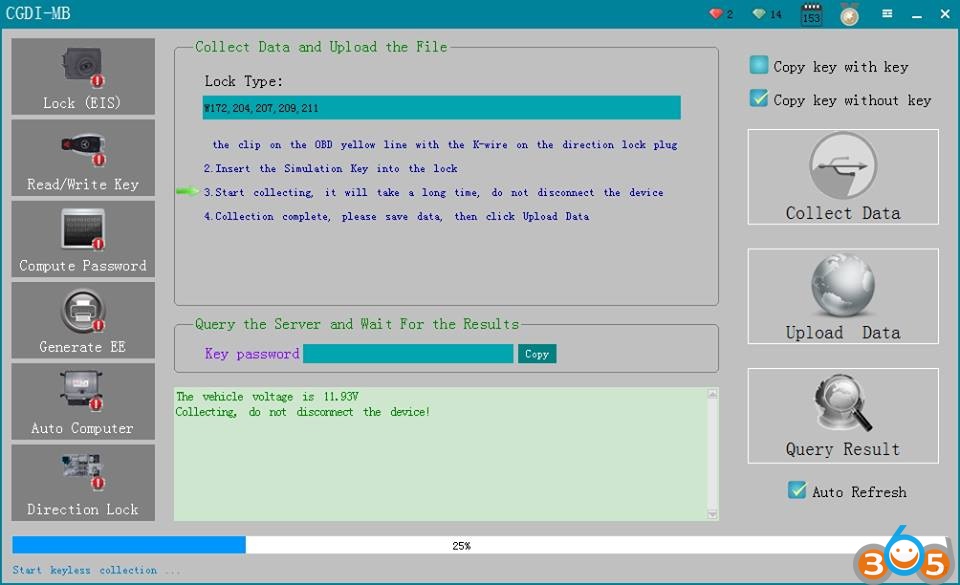
Task: Open the Lock (EIS) module
Action: [83, 77]
